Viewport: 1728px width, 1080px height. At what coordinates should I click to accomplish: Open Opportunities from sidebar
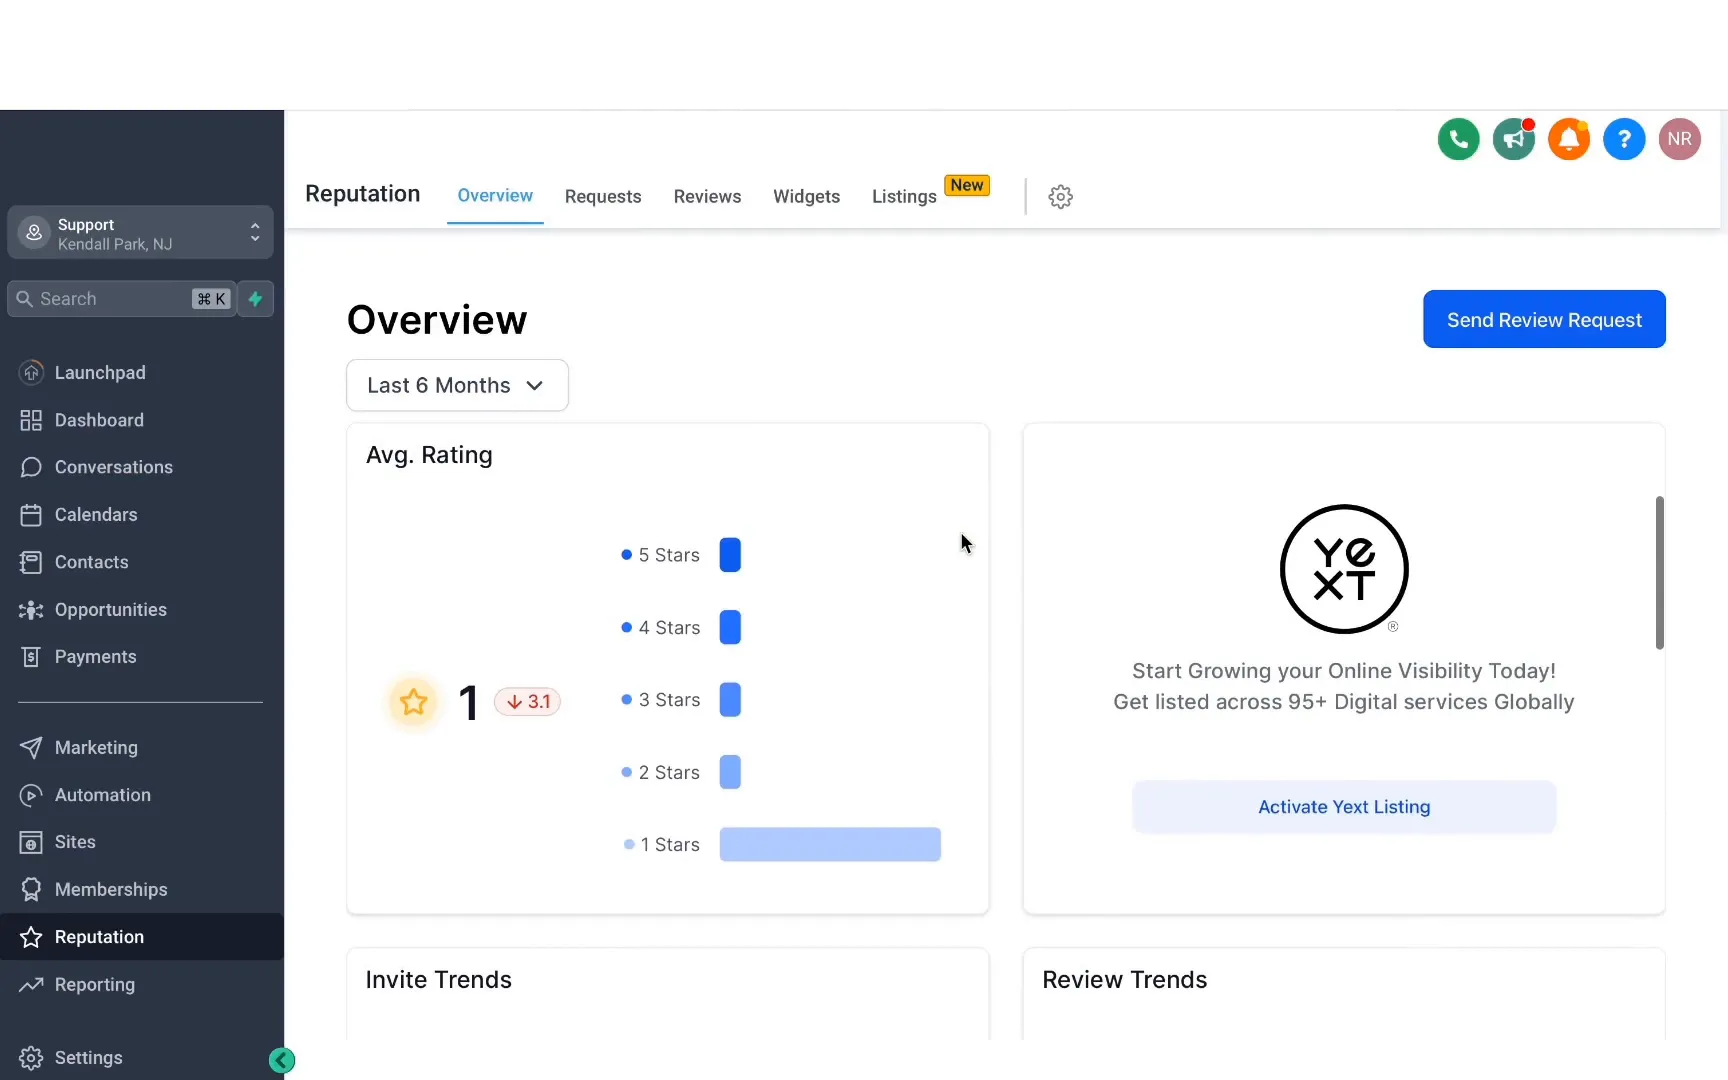click(111, 609)
